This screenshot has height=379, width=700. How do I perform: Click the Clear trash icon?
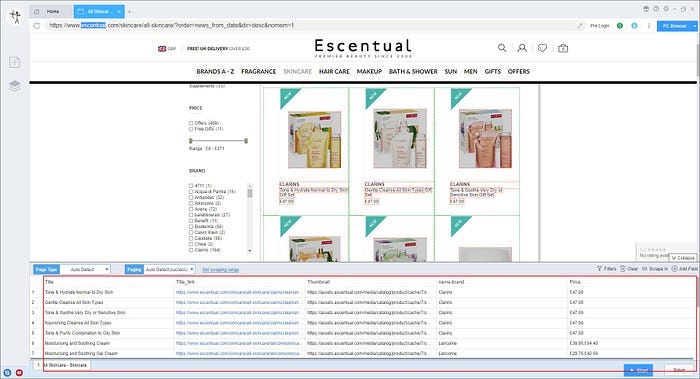[x=623, y=269]
